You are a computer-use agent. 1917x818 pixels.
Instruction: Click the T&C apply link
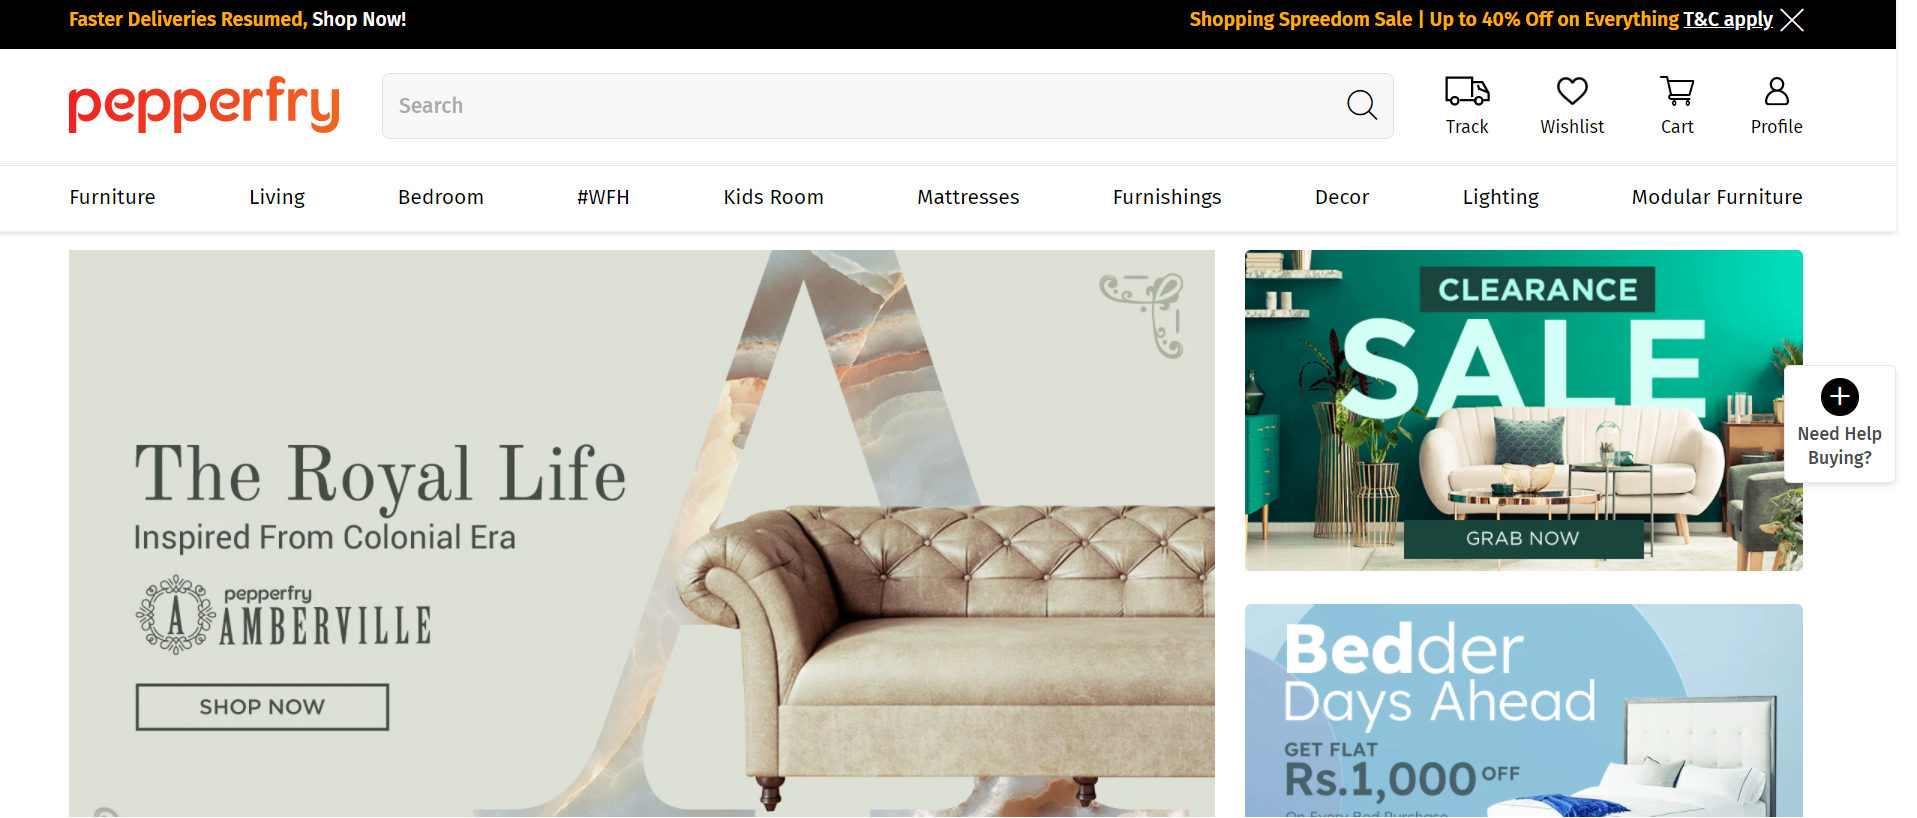pyautogui.click(x=1727, y=20)
